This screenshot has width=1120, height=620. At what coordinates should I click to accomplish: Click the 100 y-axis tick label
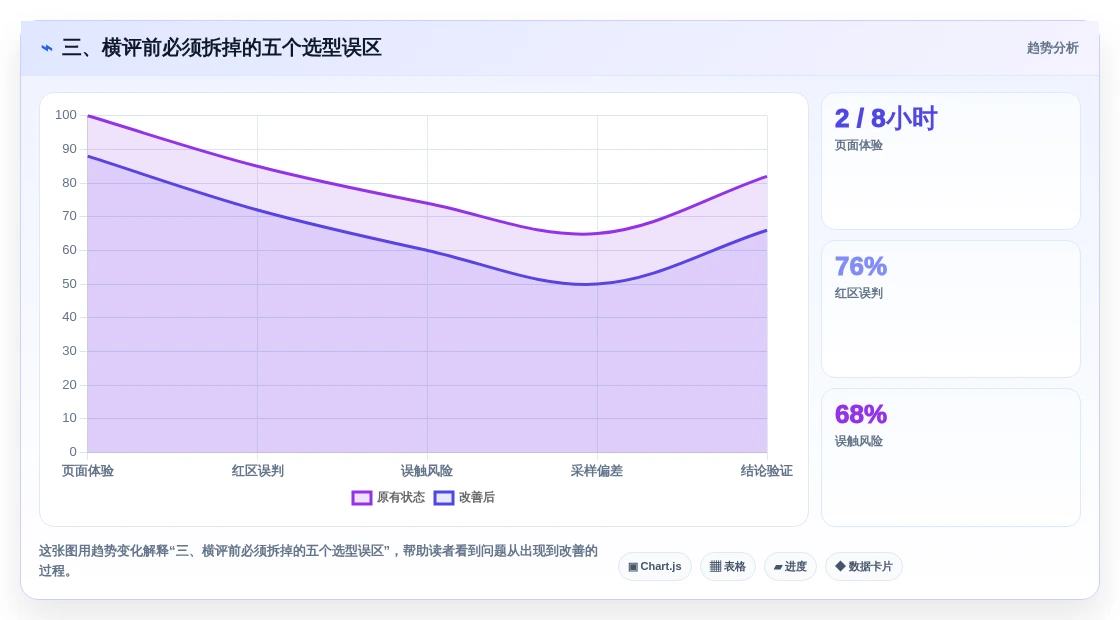66,115
